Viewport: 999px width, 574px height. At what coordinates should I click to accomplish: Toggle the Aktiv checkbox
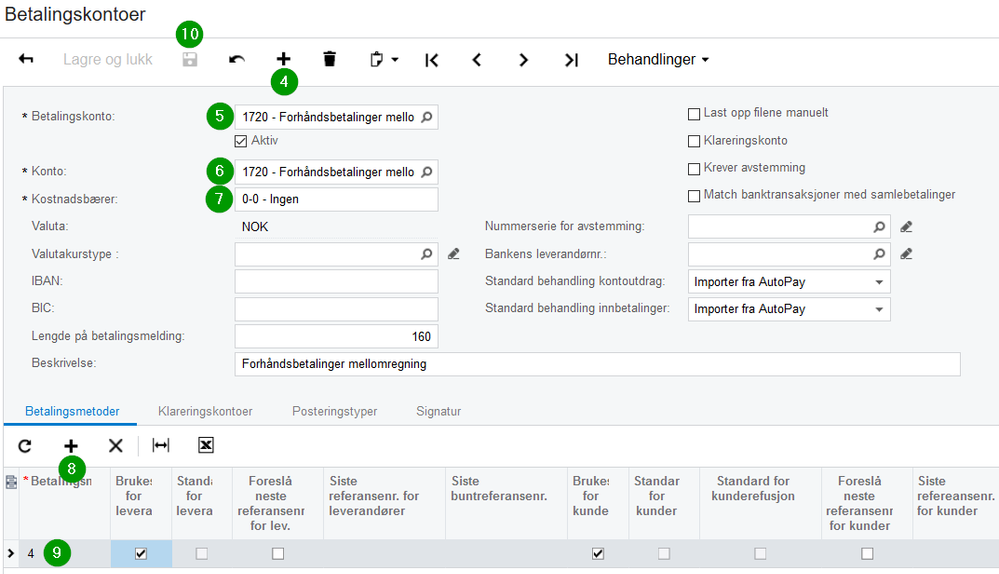tap(240, 141)
